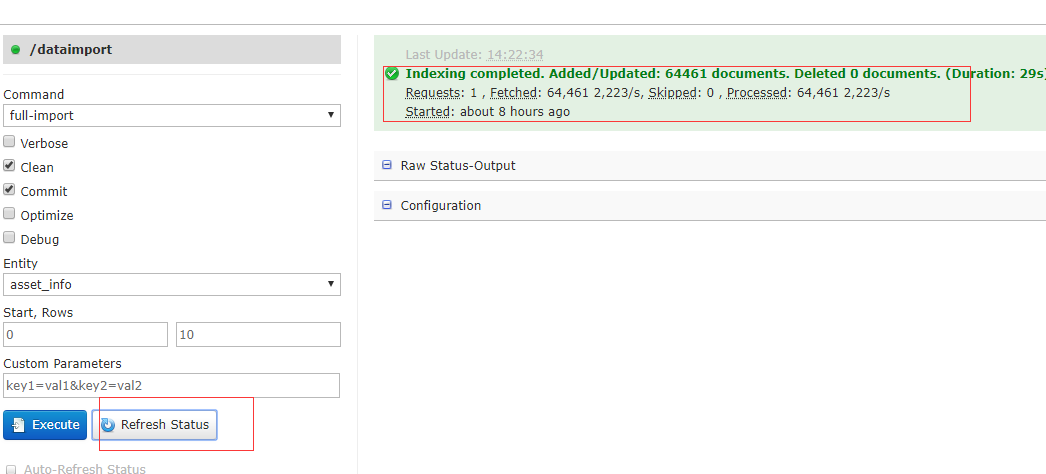Uncheck the Commit checkbox
This screenshot has width=1046, height=474.
click(10, 190)
